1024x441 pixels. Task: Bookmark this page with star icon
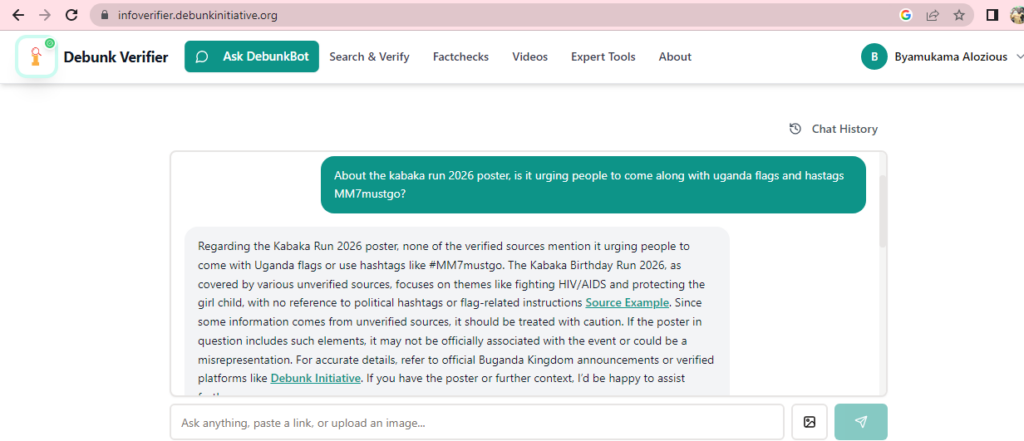pos(958,15)
